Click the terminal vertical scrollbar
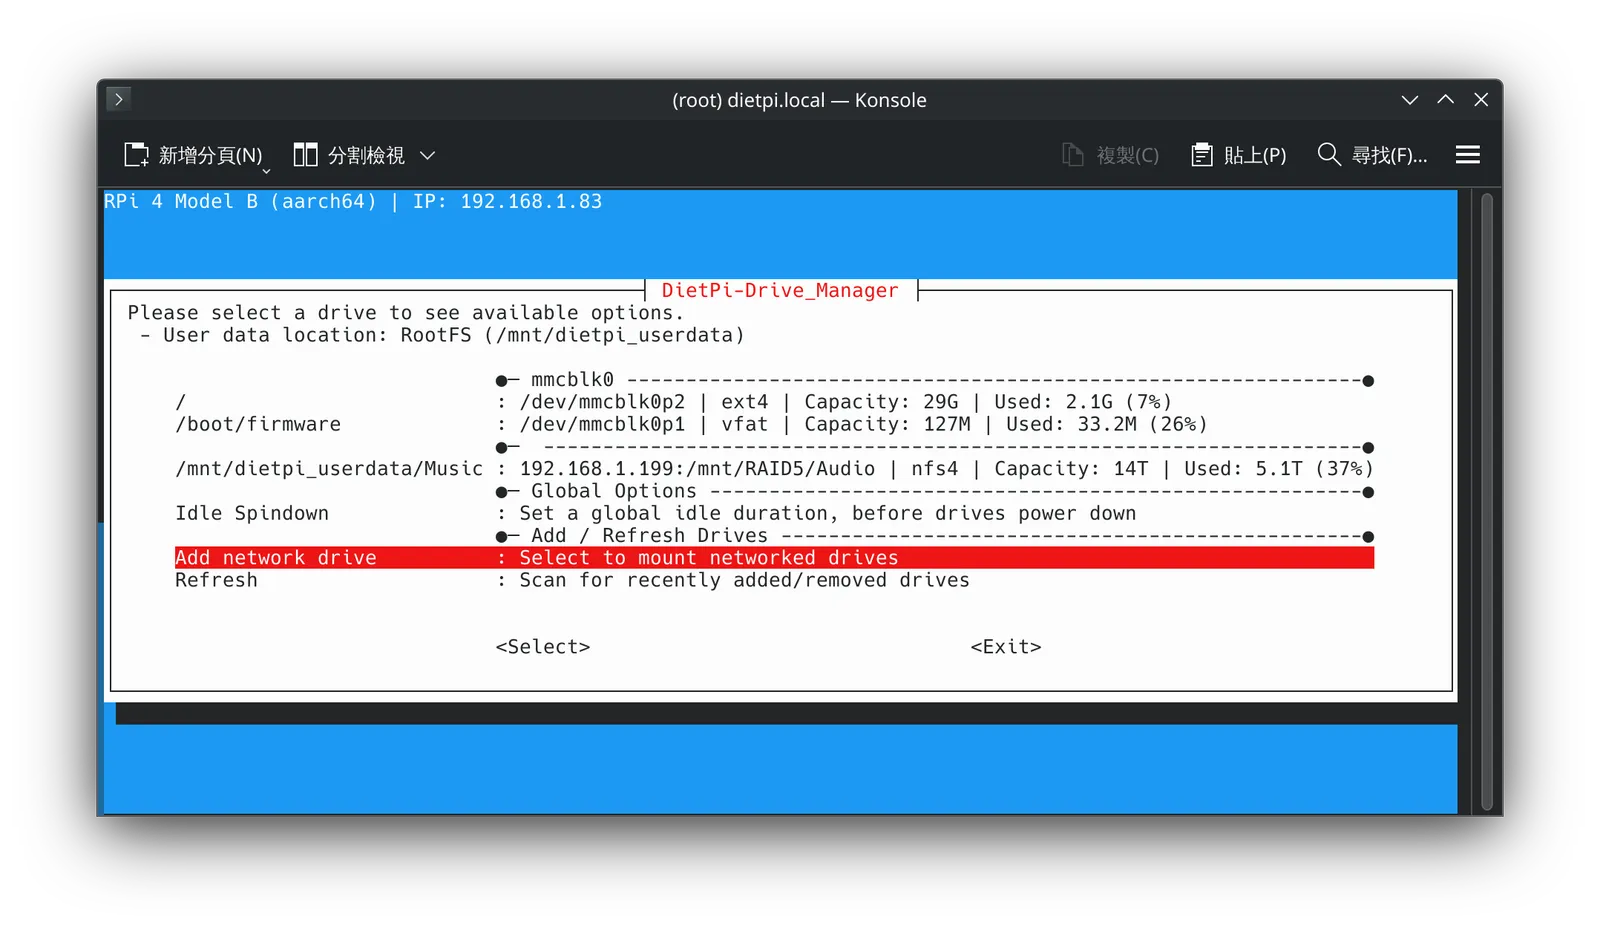 [x=1487, y=502]
